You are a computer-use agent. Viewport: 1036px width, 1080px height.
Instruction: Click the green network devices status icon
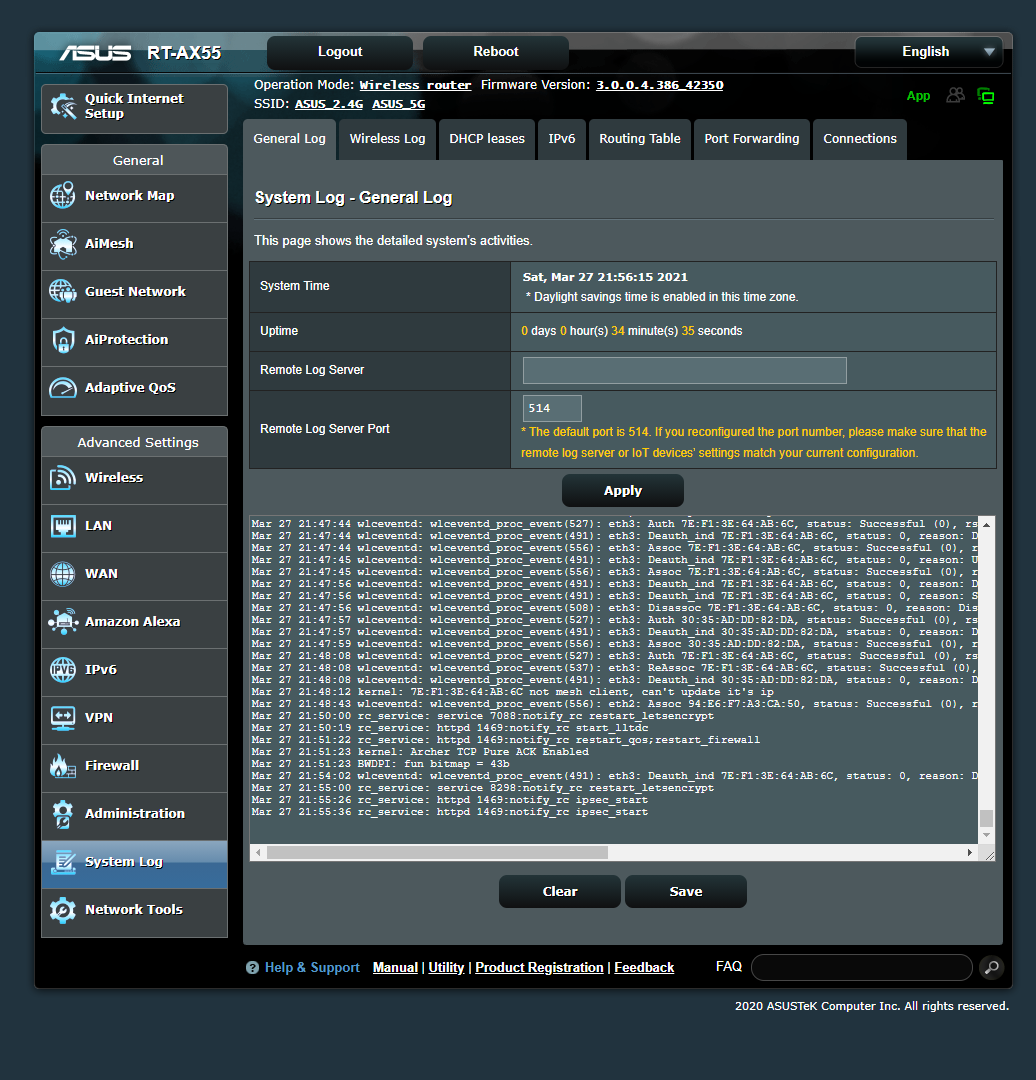[986, 96]
